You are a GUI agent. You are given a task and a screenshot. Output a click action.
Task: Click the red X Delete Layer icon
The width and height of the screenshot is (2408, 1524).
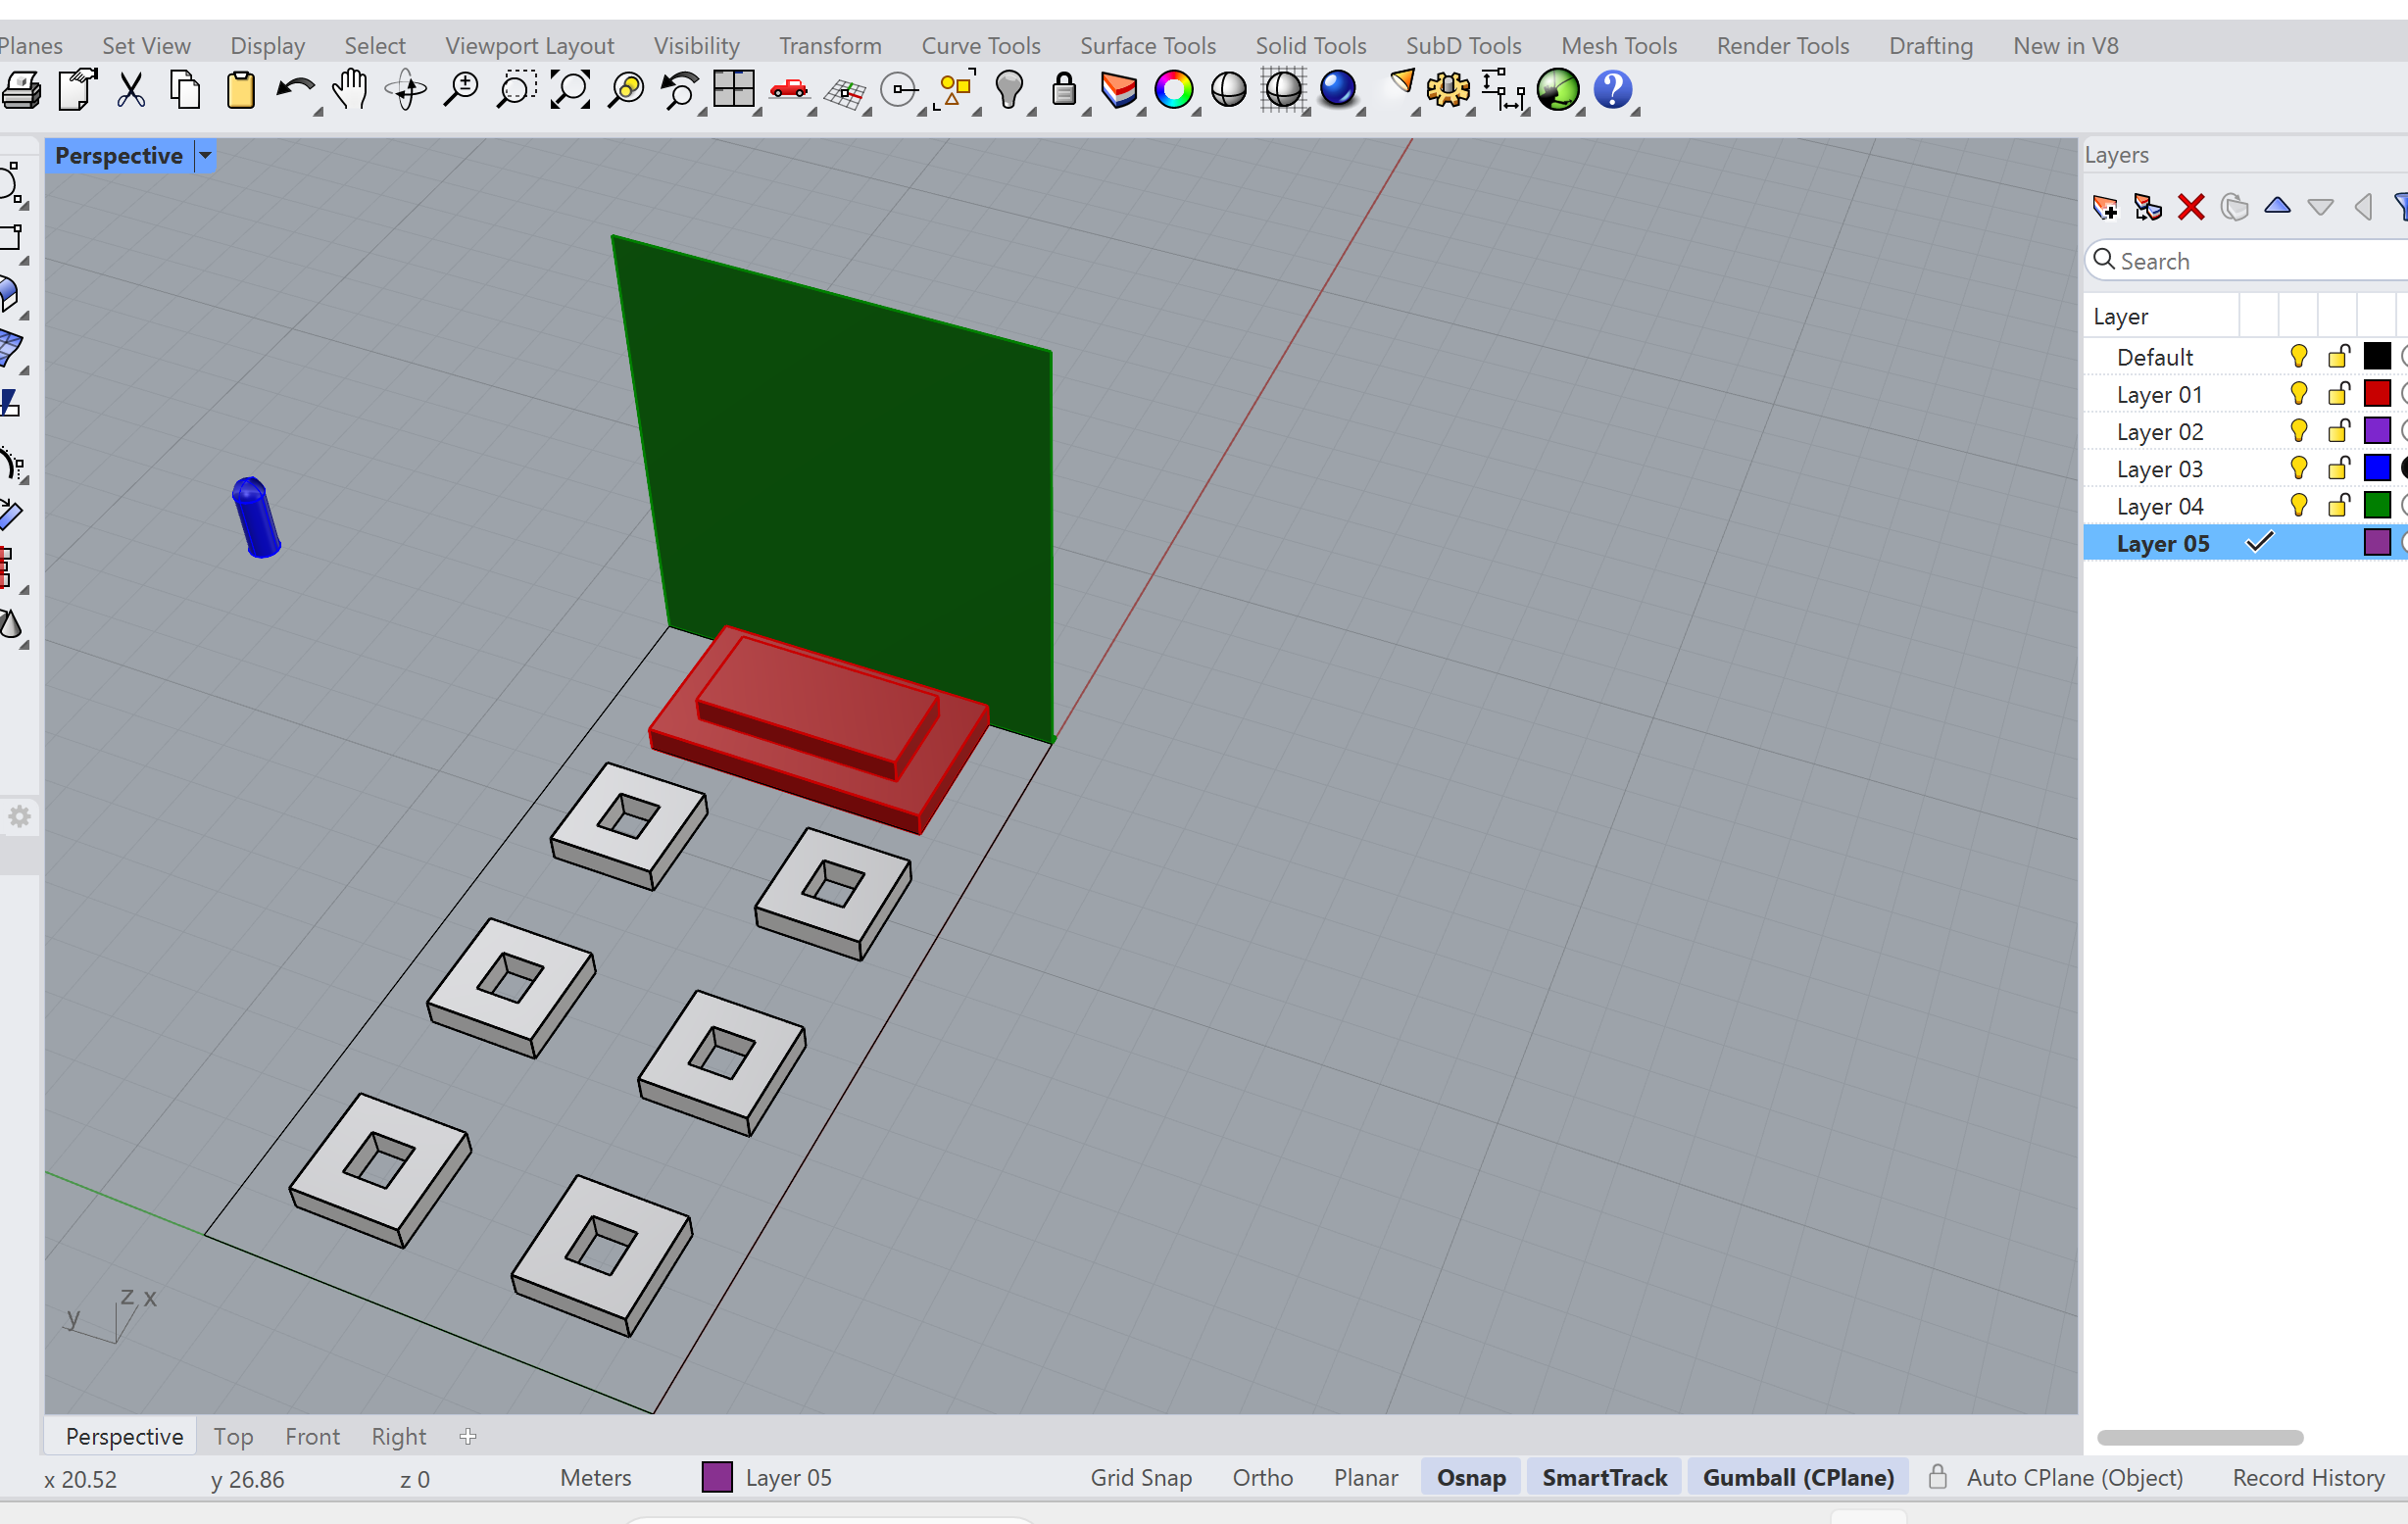[2191, 207]
